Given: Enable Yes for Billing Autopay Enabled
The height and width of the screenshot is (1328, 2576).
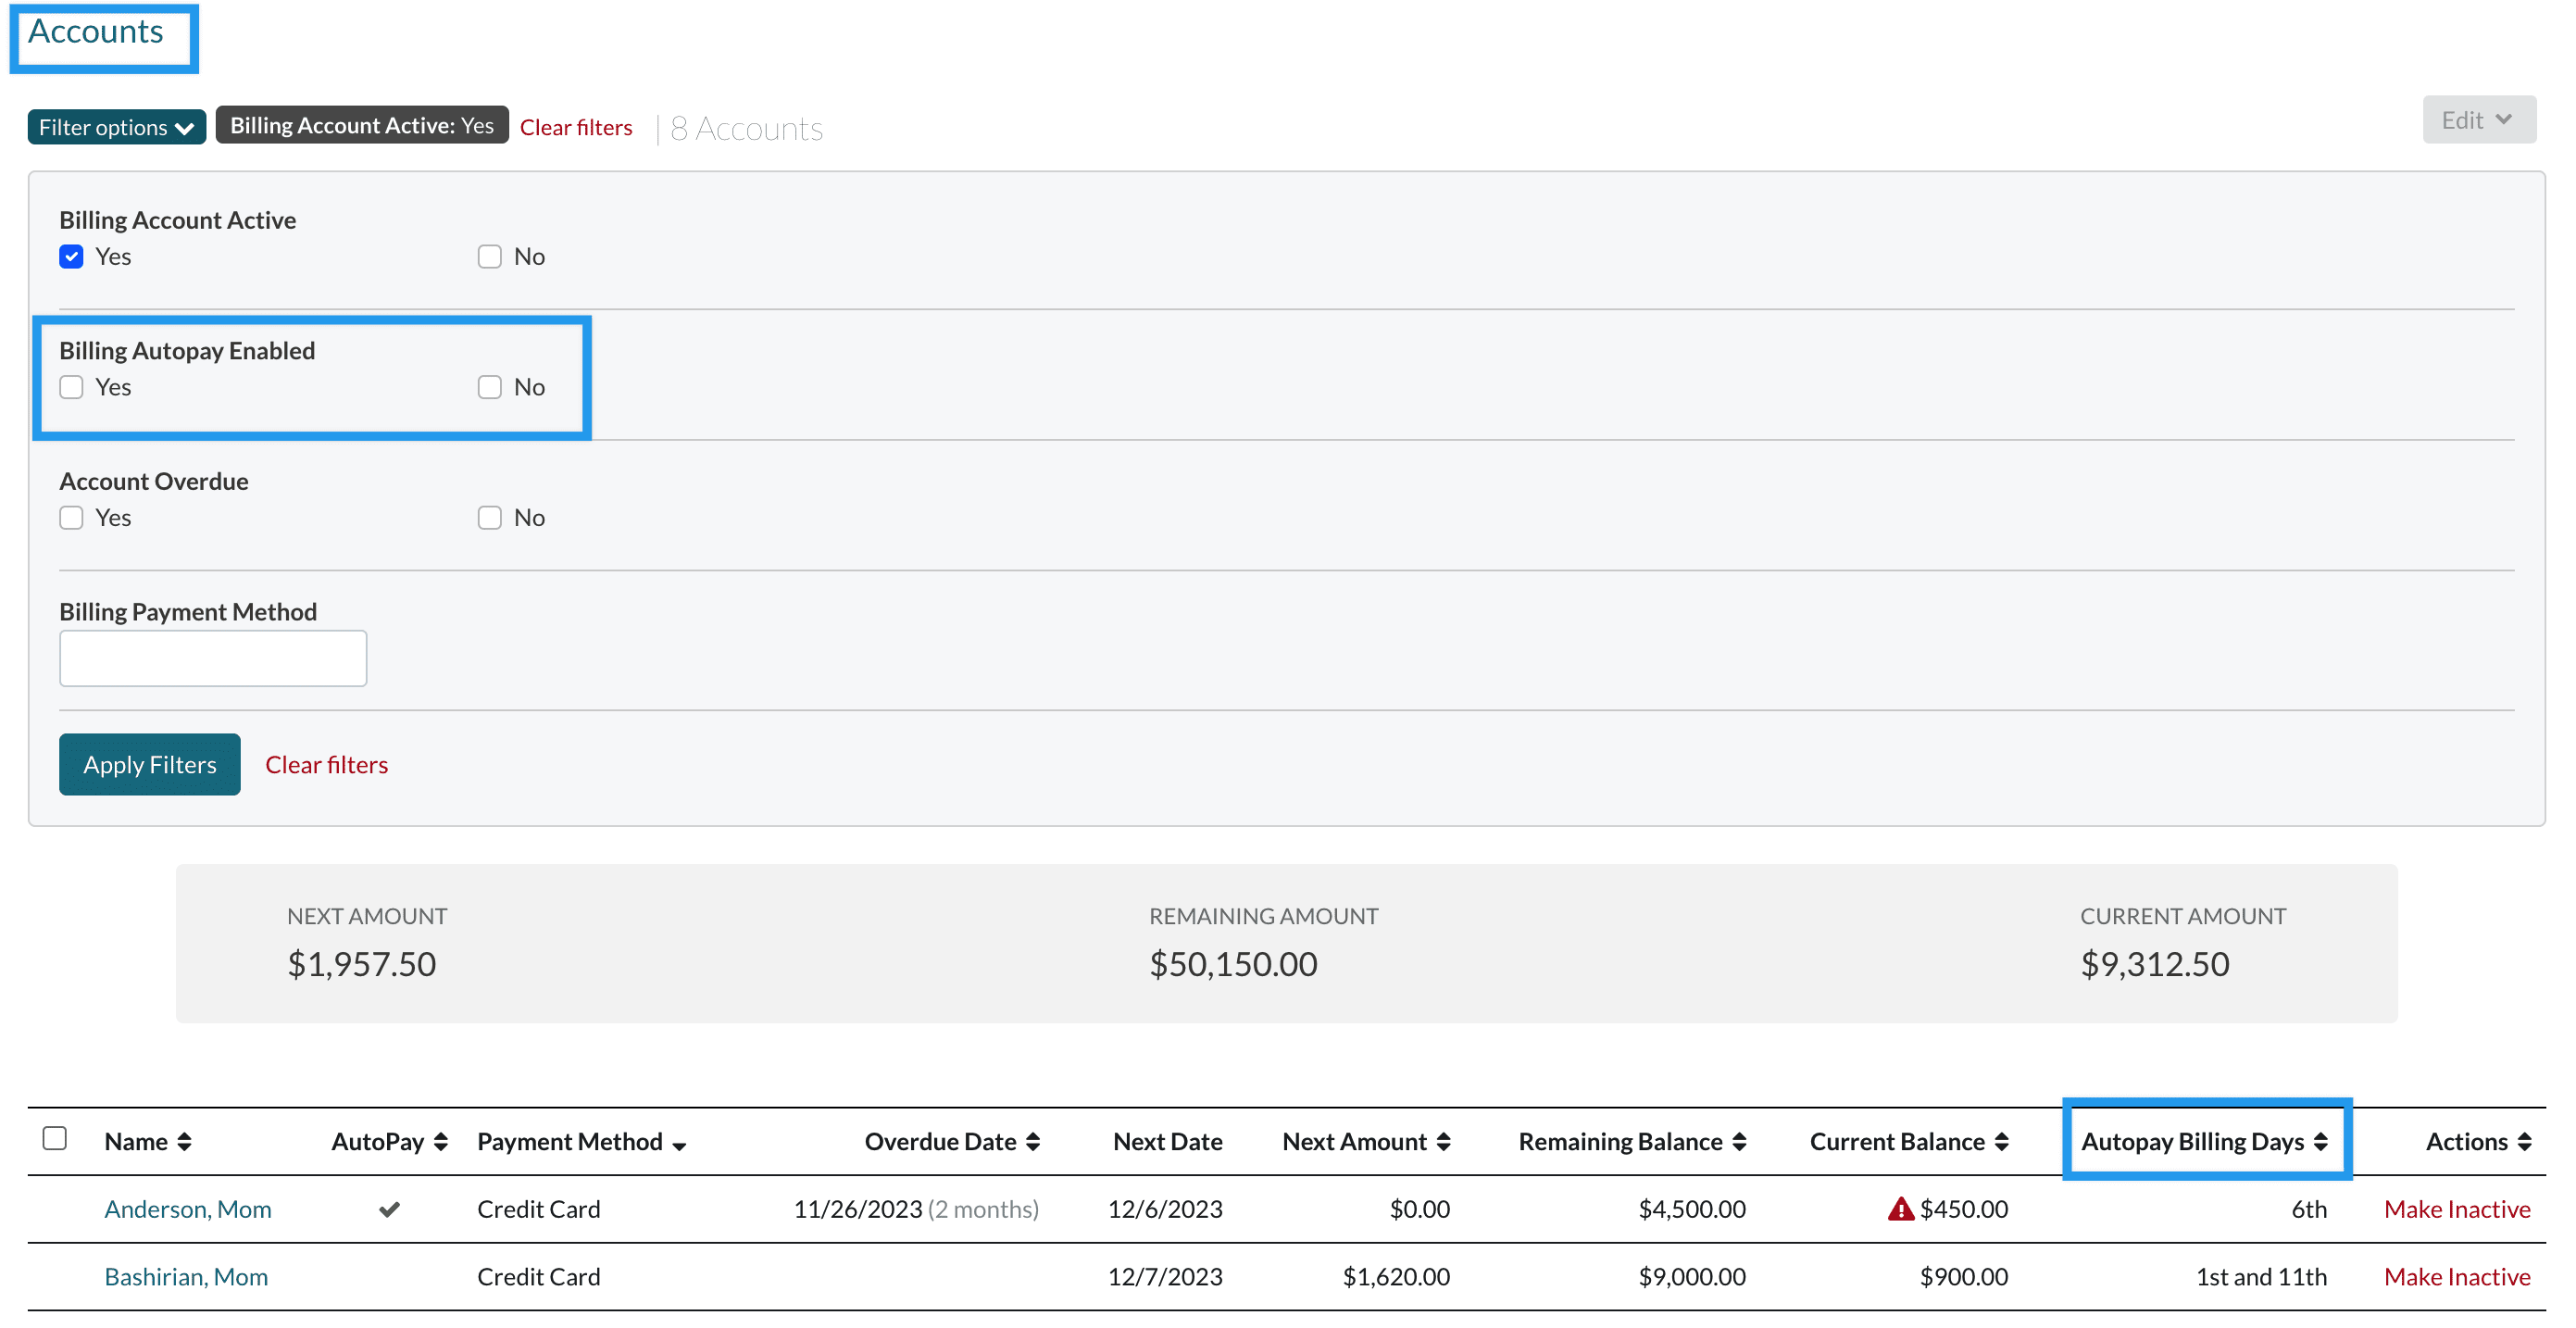Looking at the screenshot, I should pyautogui.click(x=71, y=387).
